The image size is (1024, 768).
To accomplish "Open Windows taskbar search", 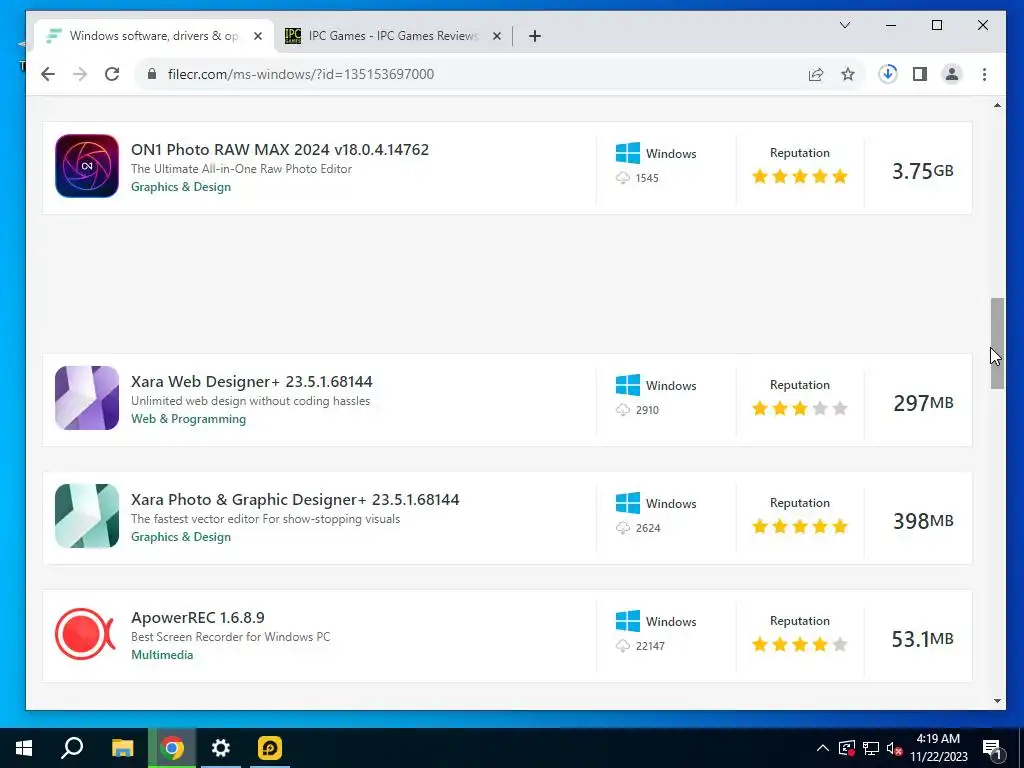I will pyautogui.click(x=72, y=748).
